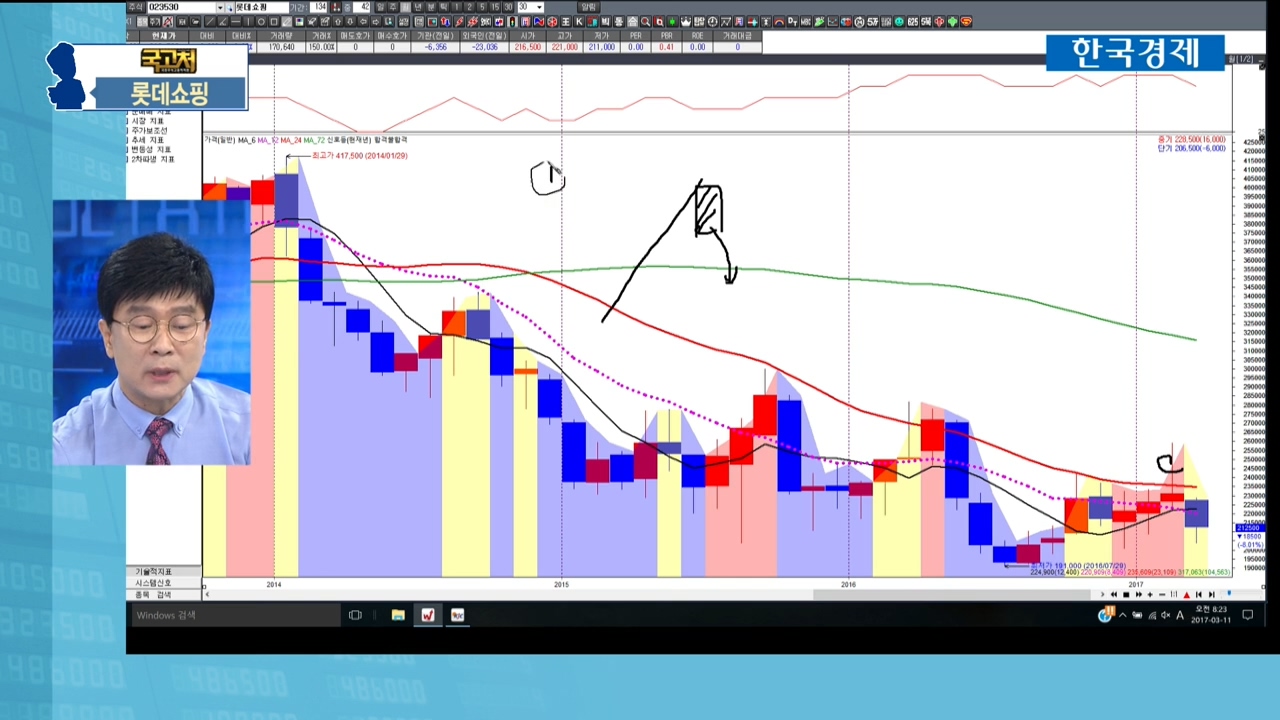Expand the system tray hidden icons chevron
The image size is (1280, 720).
coord(1122,615)
